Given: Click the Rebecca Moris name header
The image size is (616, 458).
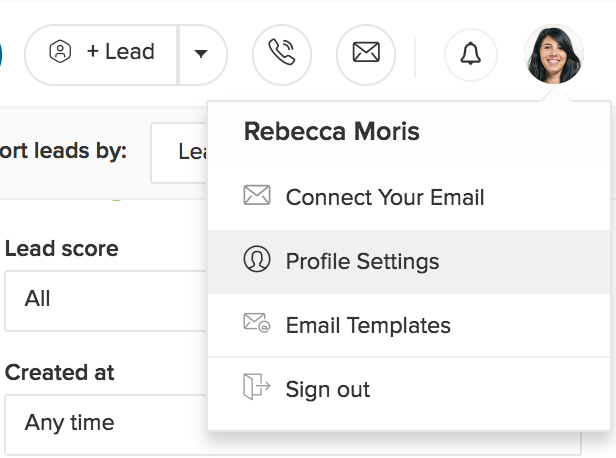Looking at the screenshot, I should (x=331, y=132).
